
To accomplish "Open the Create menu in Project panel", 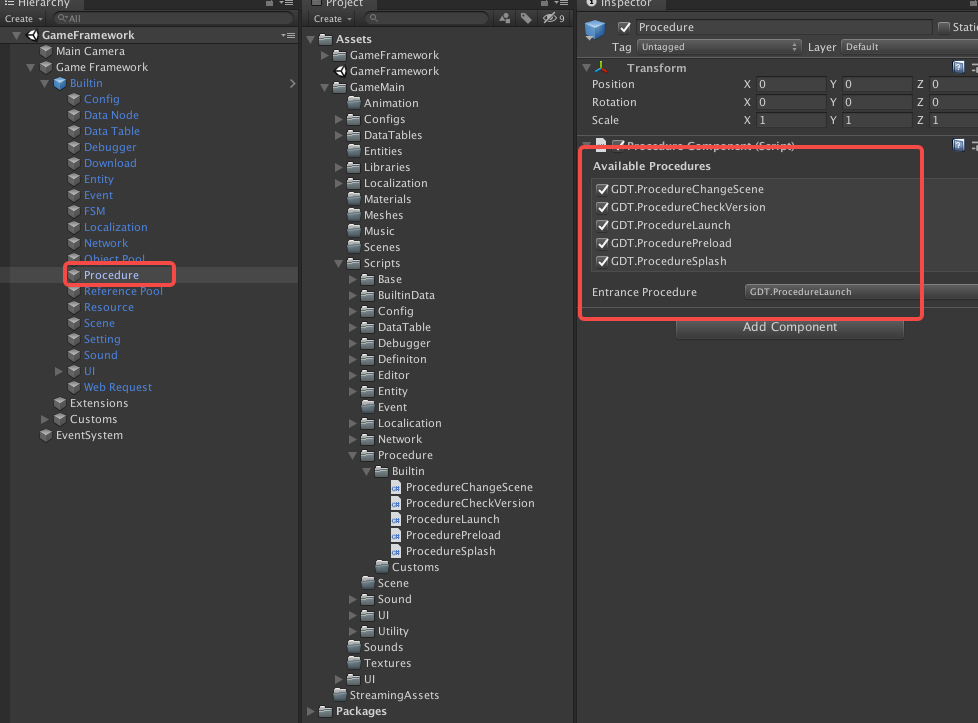I will point(331,18).
